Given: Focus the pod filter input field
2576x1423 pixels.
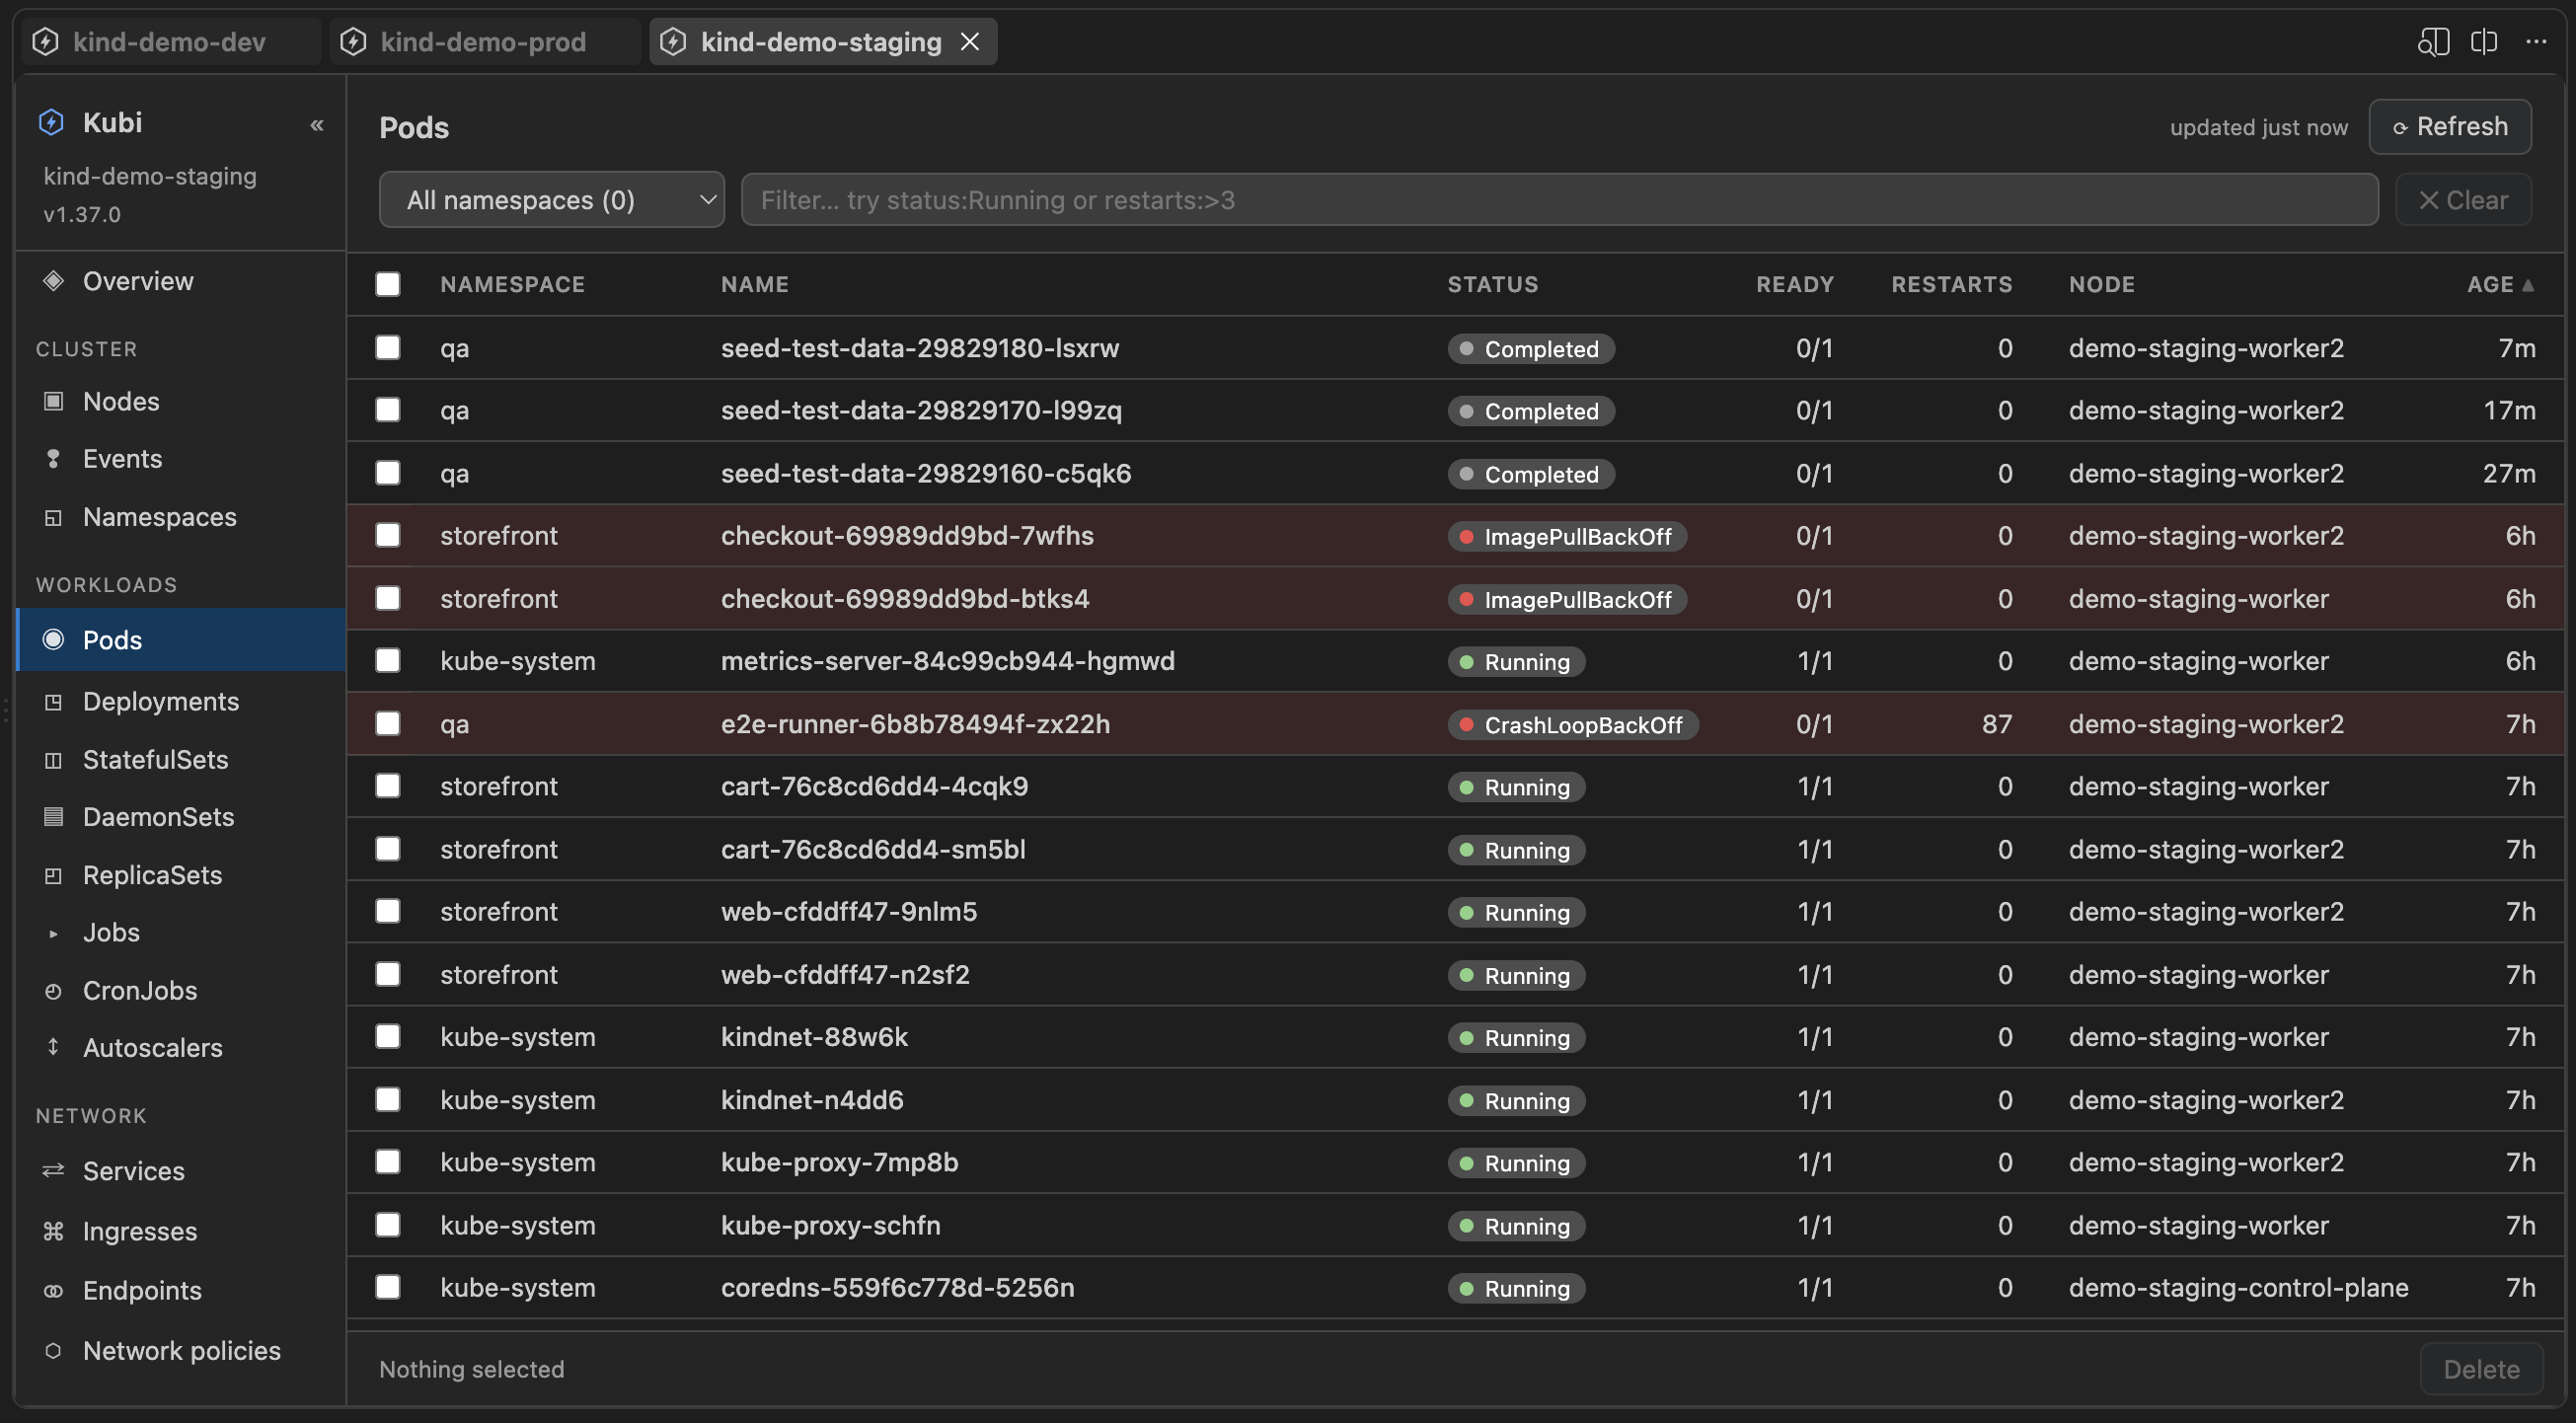Looking at the screenshot, I should [x=1559, y=200].
